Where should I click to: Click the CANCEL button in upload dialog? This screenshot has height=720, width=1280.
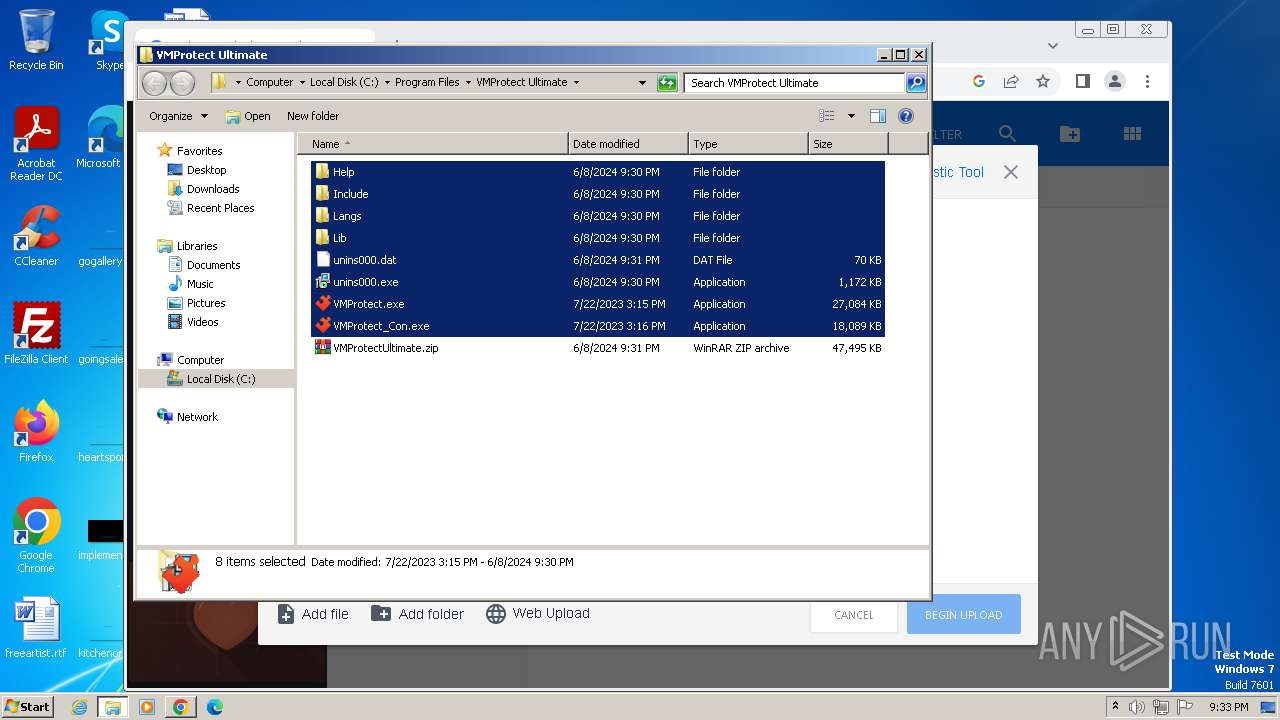[854, 615]
